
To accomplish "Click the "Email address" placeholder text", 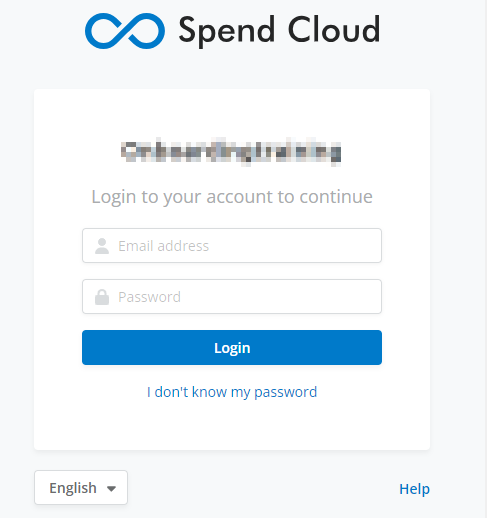I will pos(164,246).
